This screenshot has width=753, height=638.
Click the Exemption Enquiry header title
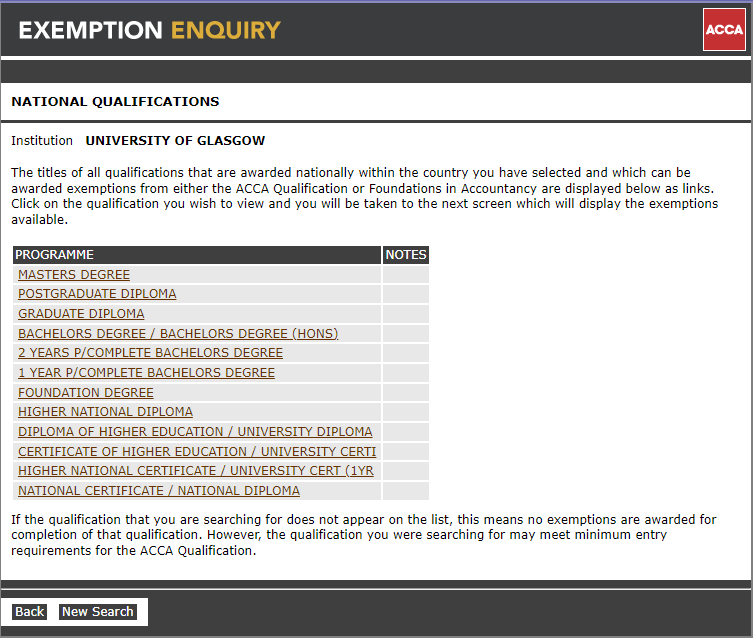click(x=150, y=30)
